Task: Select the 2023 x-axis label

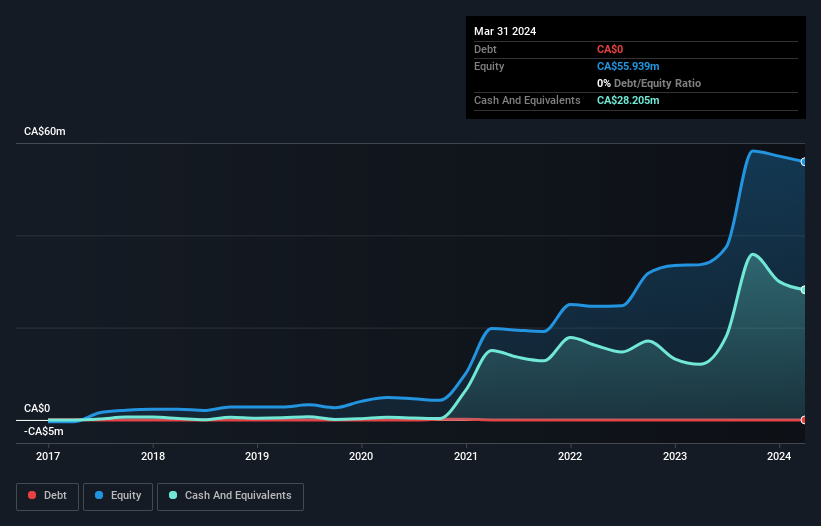Action: click(675, 456)
